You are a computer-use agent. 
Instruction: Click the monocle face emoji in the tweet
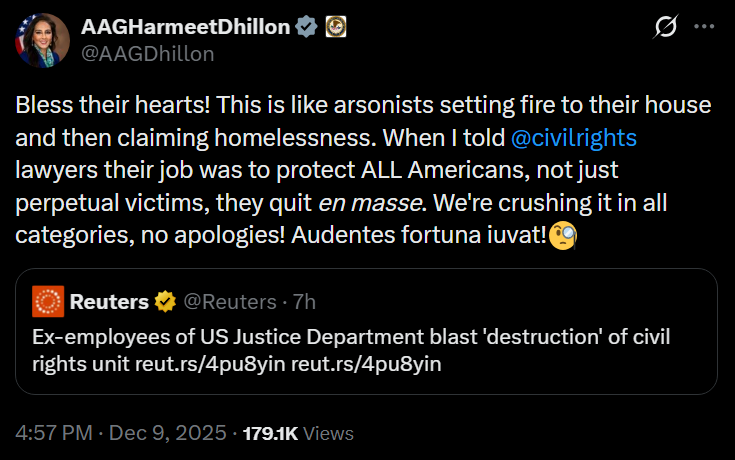click(562, 238)
